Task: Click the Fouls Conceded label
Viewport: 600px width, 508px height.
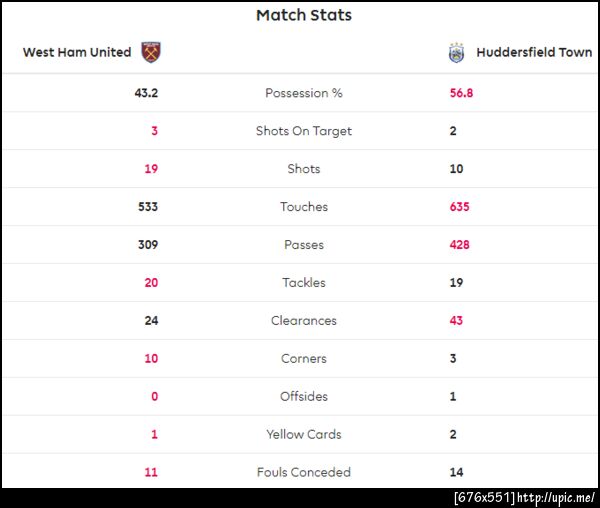Action: point(304,473)
